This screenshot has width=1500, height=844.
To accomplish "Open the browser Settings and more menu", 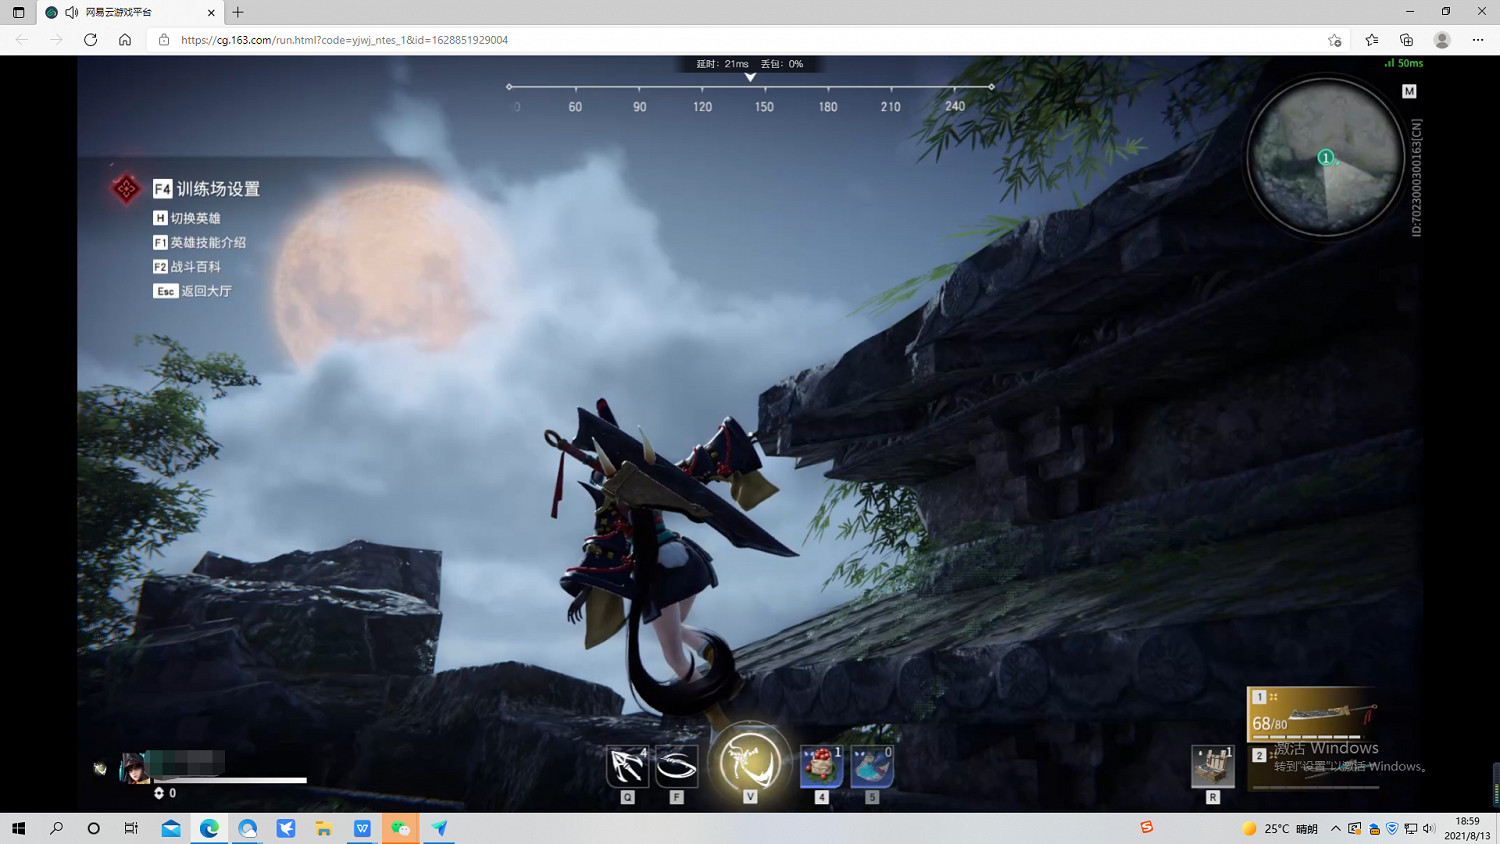I will pyautogui.click(x=1478, y=40).
